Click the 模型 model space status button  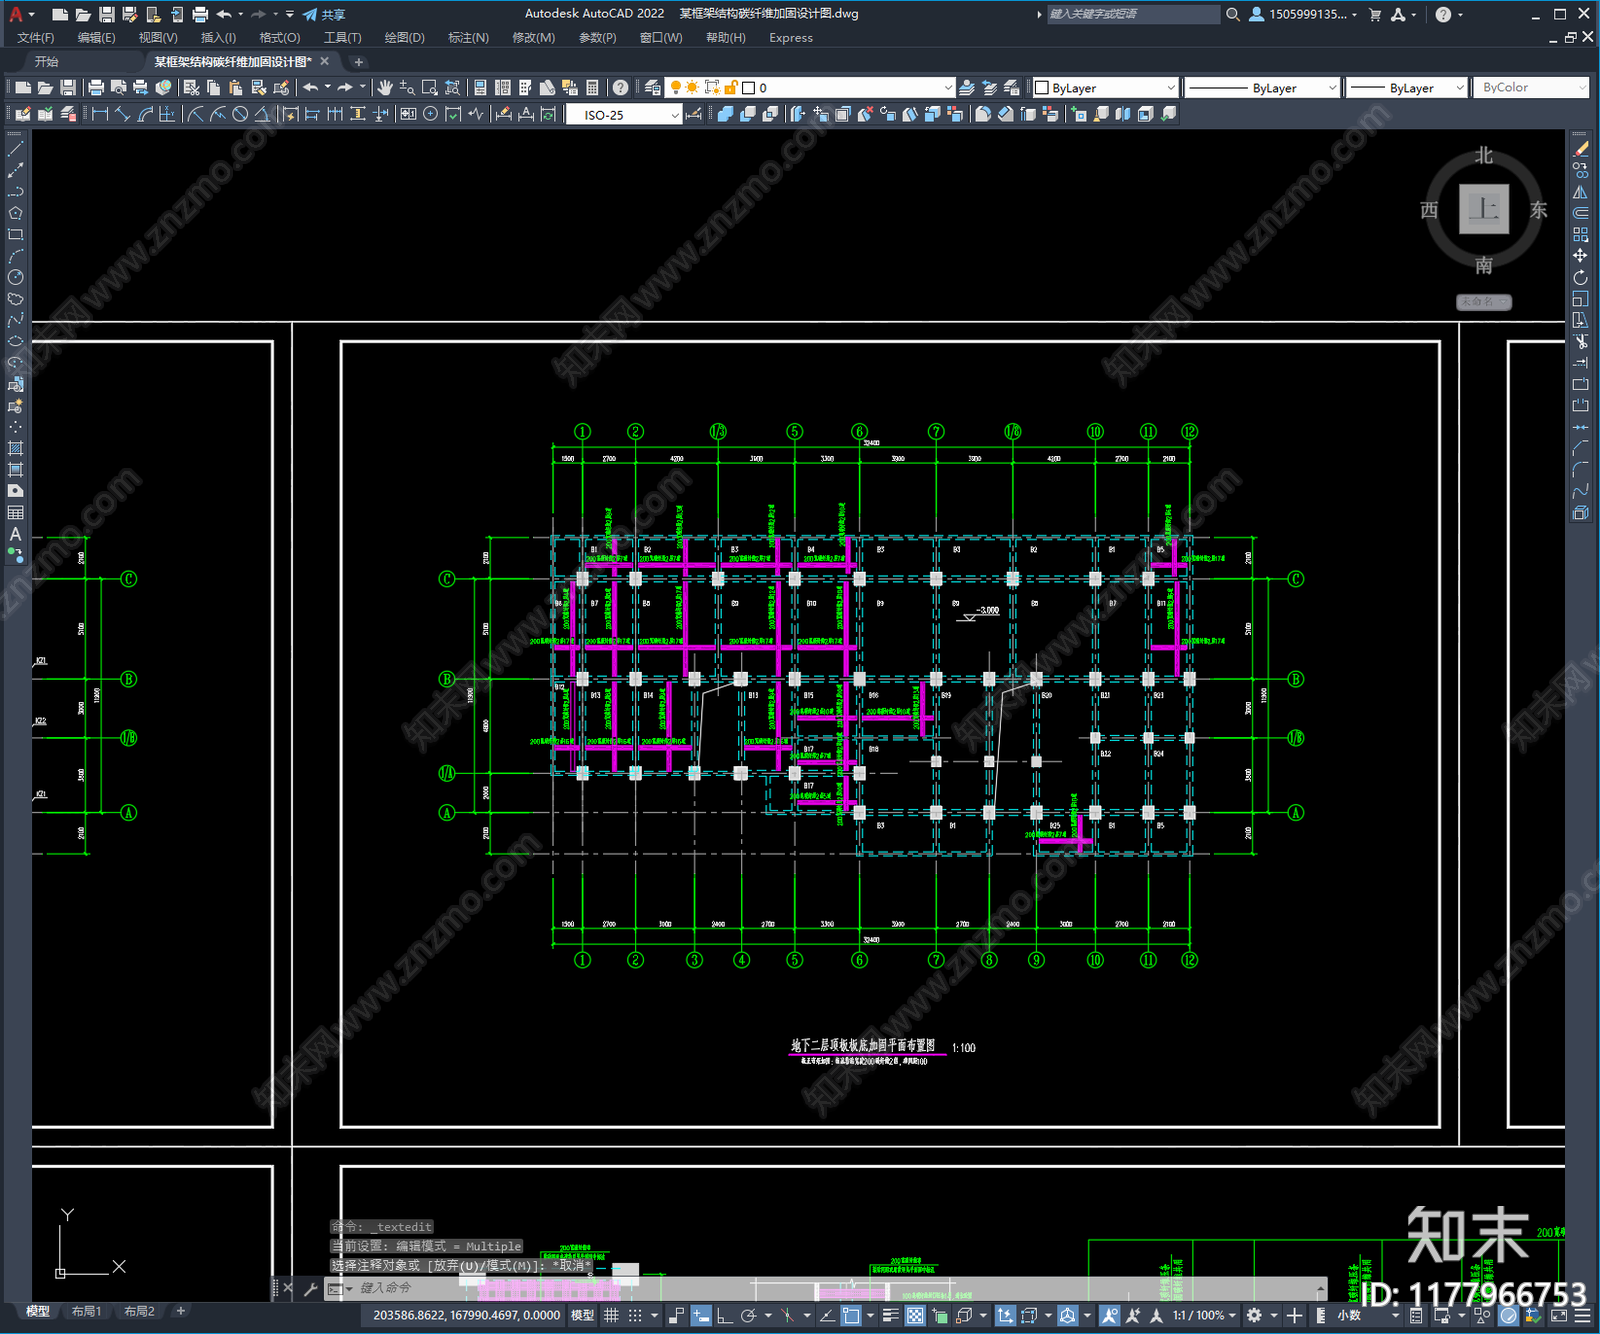click(x=582, y=1315)
